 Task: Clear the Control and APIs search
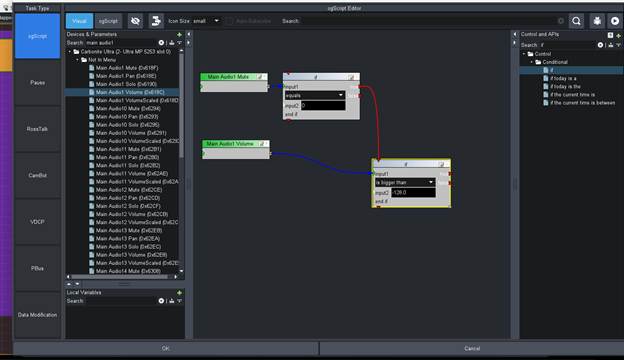[x=600, y=45]
